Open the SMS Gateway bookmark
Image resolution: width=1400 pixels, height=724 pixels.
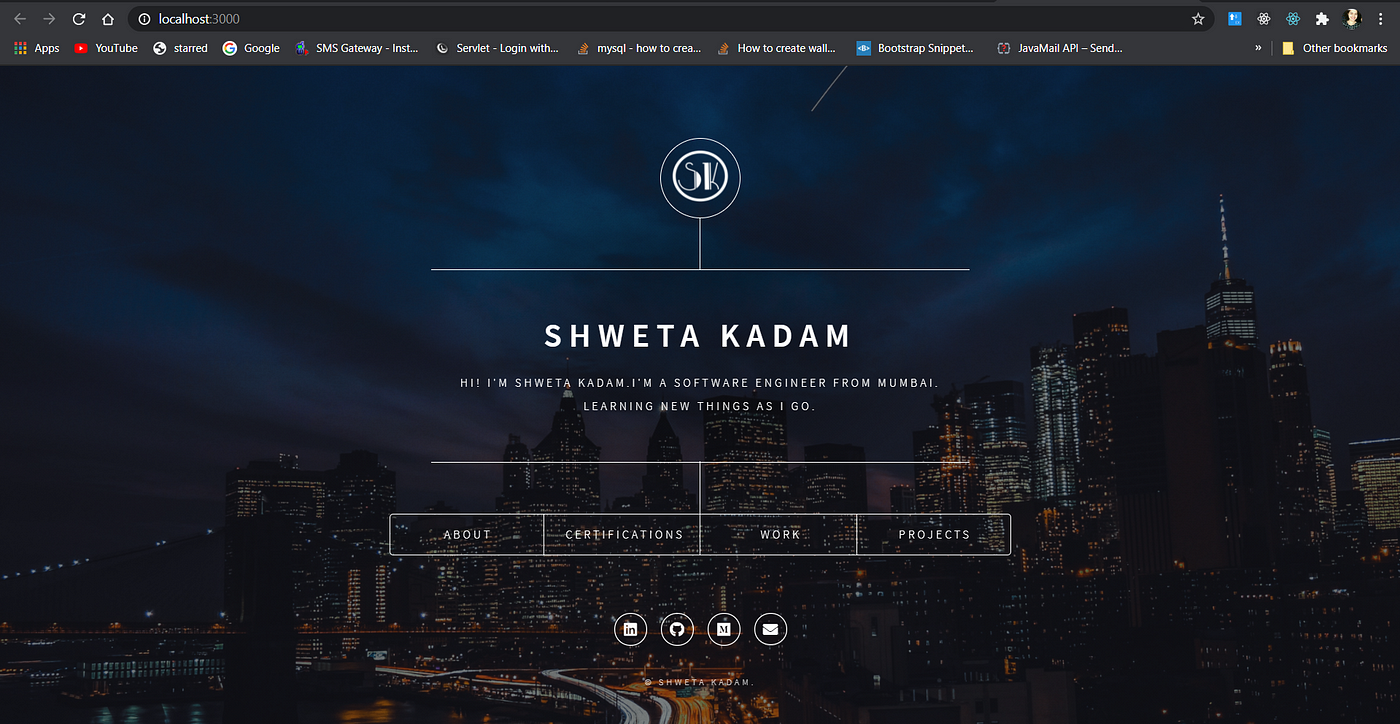pos(357,48)
